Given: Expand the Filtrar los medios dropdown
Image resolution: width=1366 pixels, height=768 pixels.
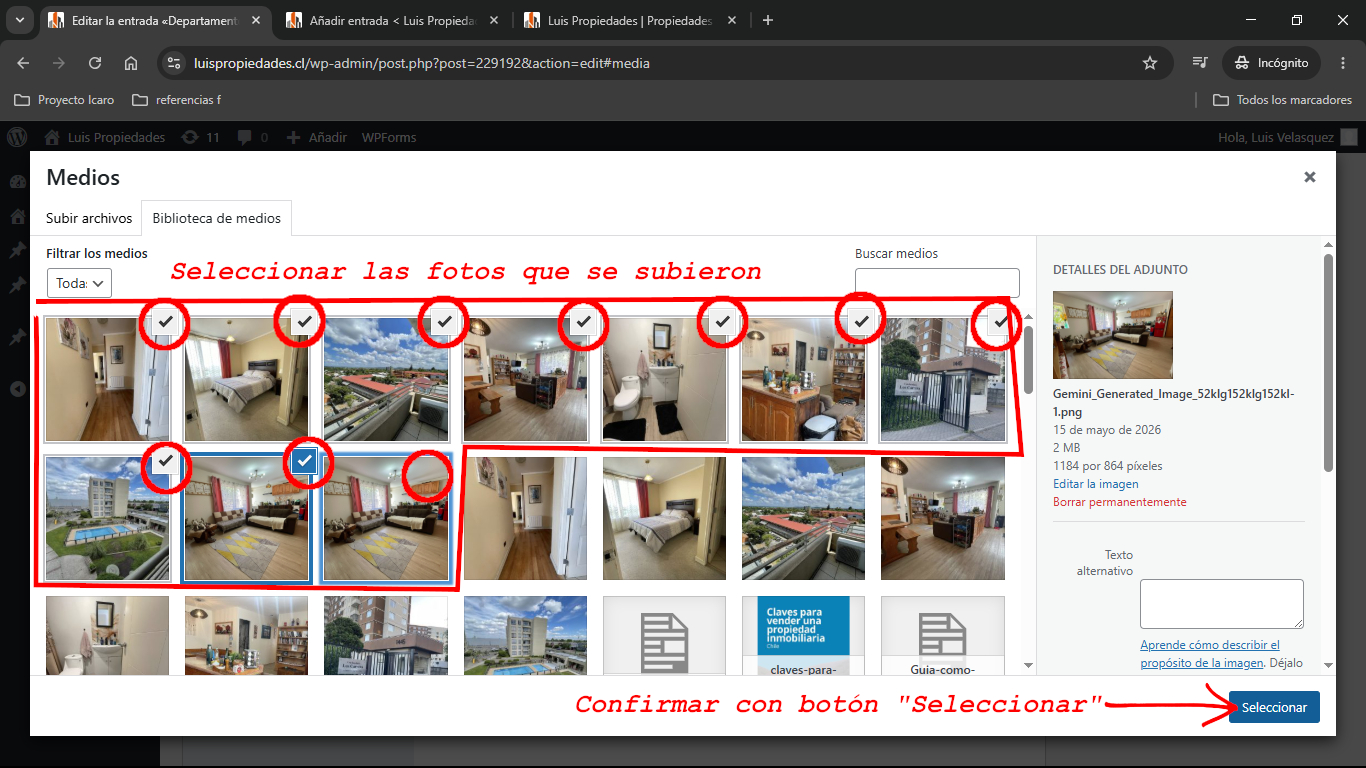Looking at the screenshot, I should (79, 283).
